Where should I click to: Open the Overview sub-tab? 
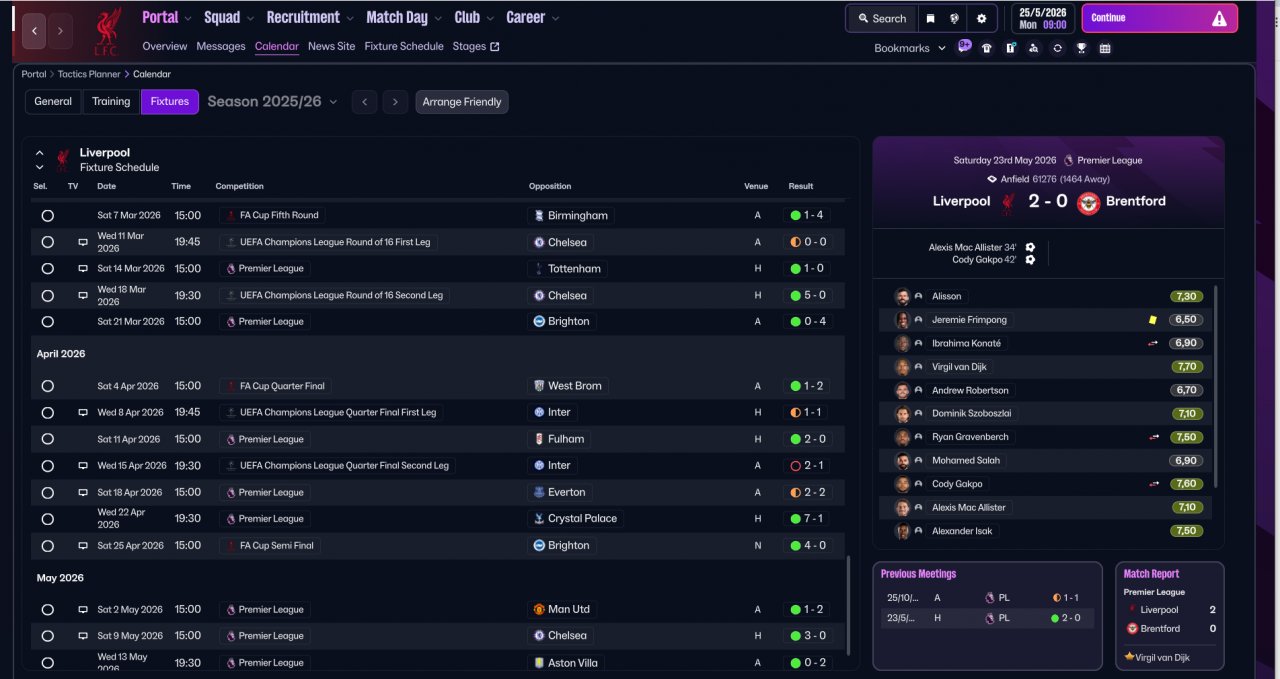[165, 46]
